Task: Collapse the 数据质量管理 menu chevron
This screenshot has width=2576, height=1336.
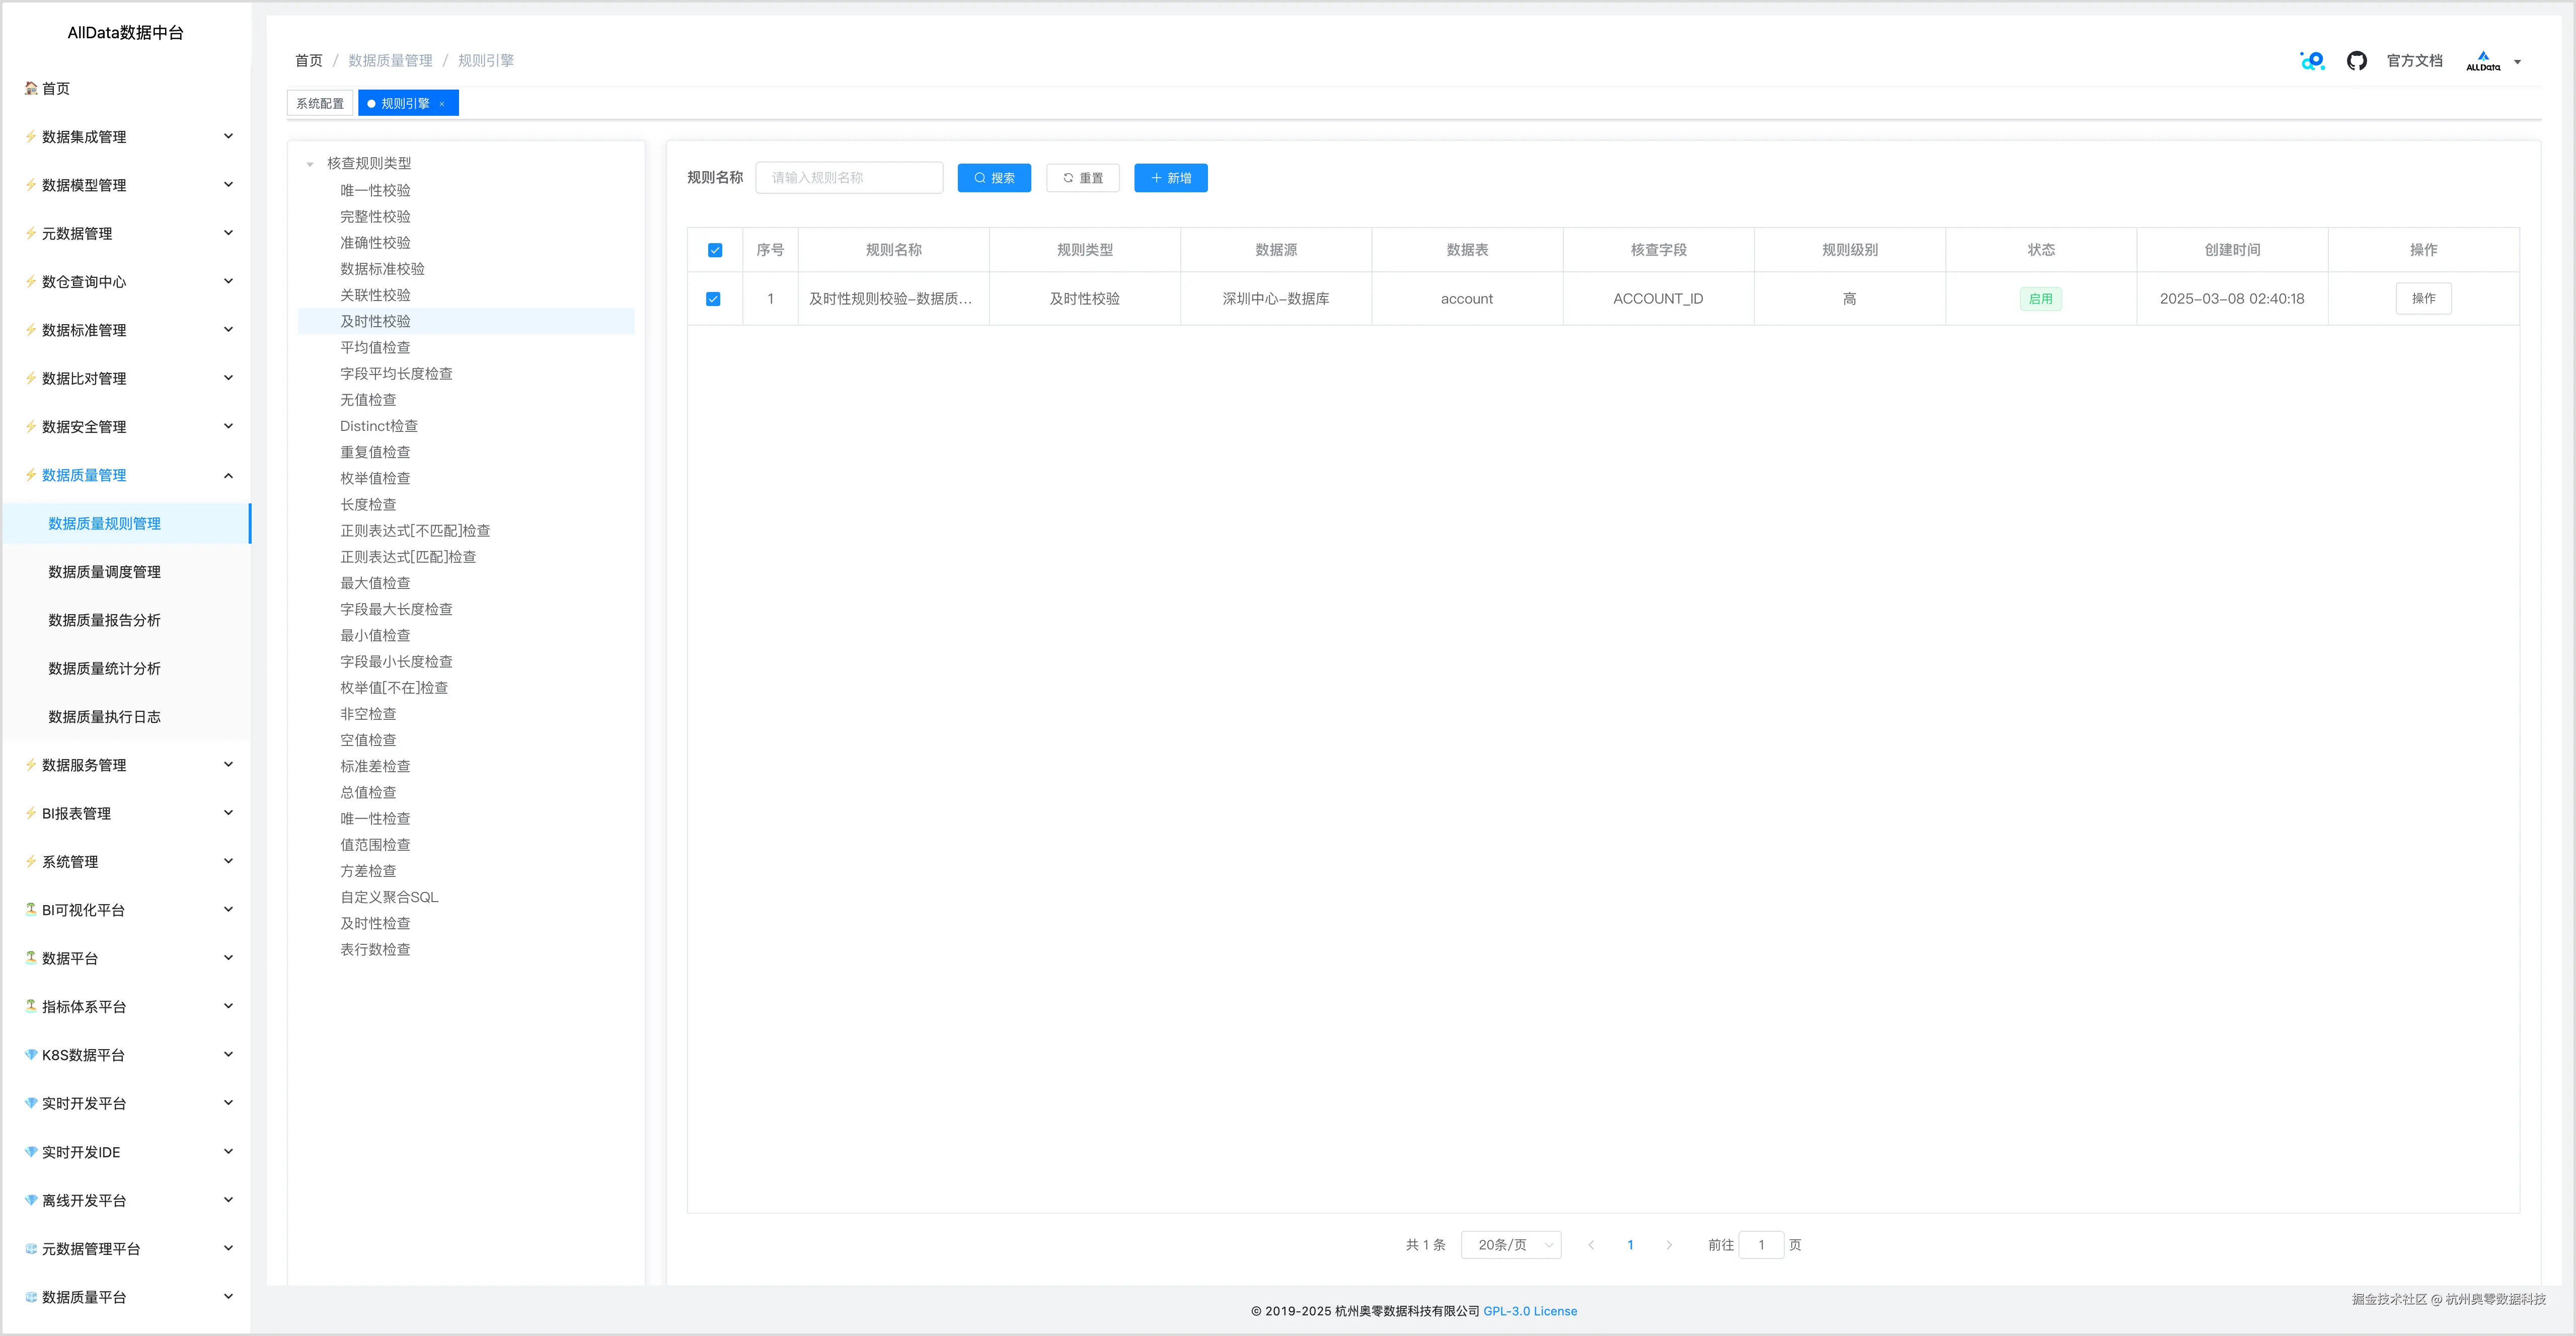Action: click(228, 475)
